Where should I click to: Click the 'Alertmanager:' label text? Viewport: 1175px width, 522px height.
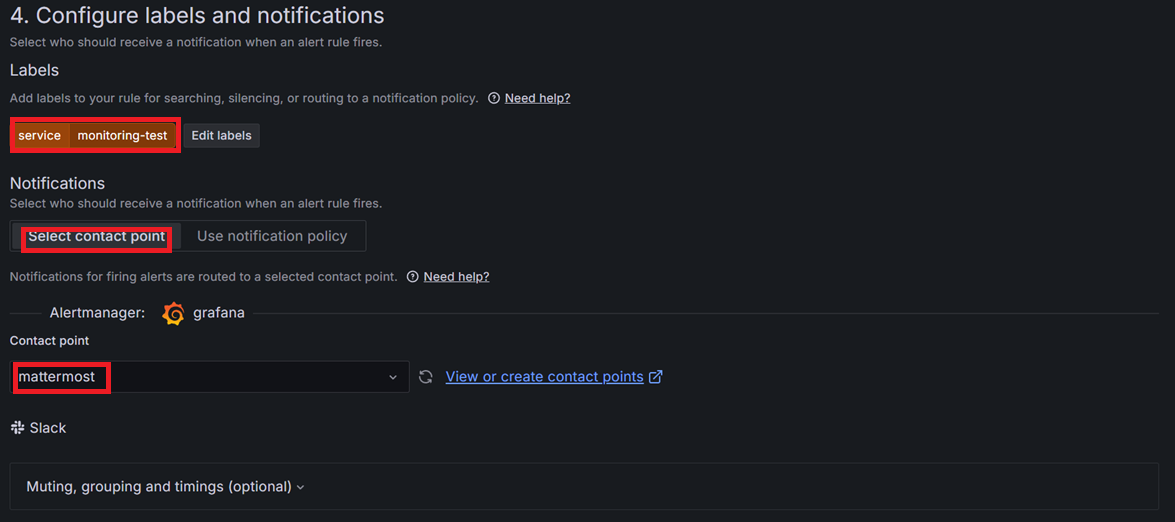click(97, 313)
